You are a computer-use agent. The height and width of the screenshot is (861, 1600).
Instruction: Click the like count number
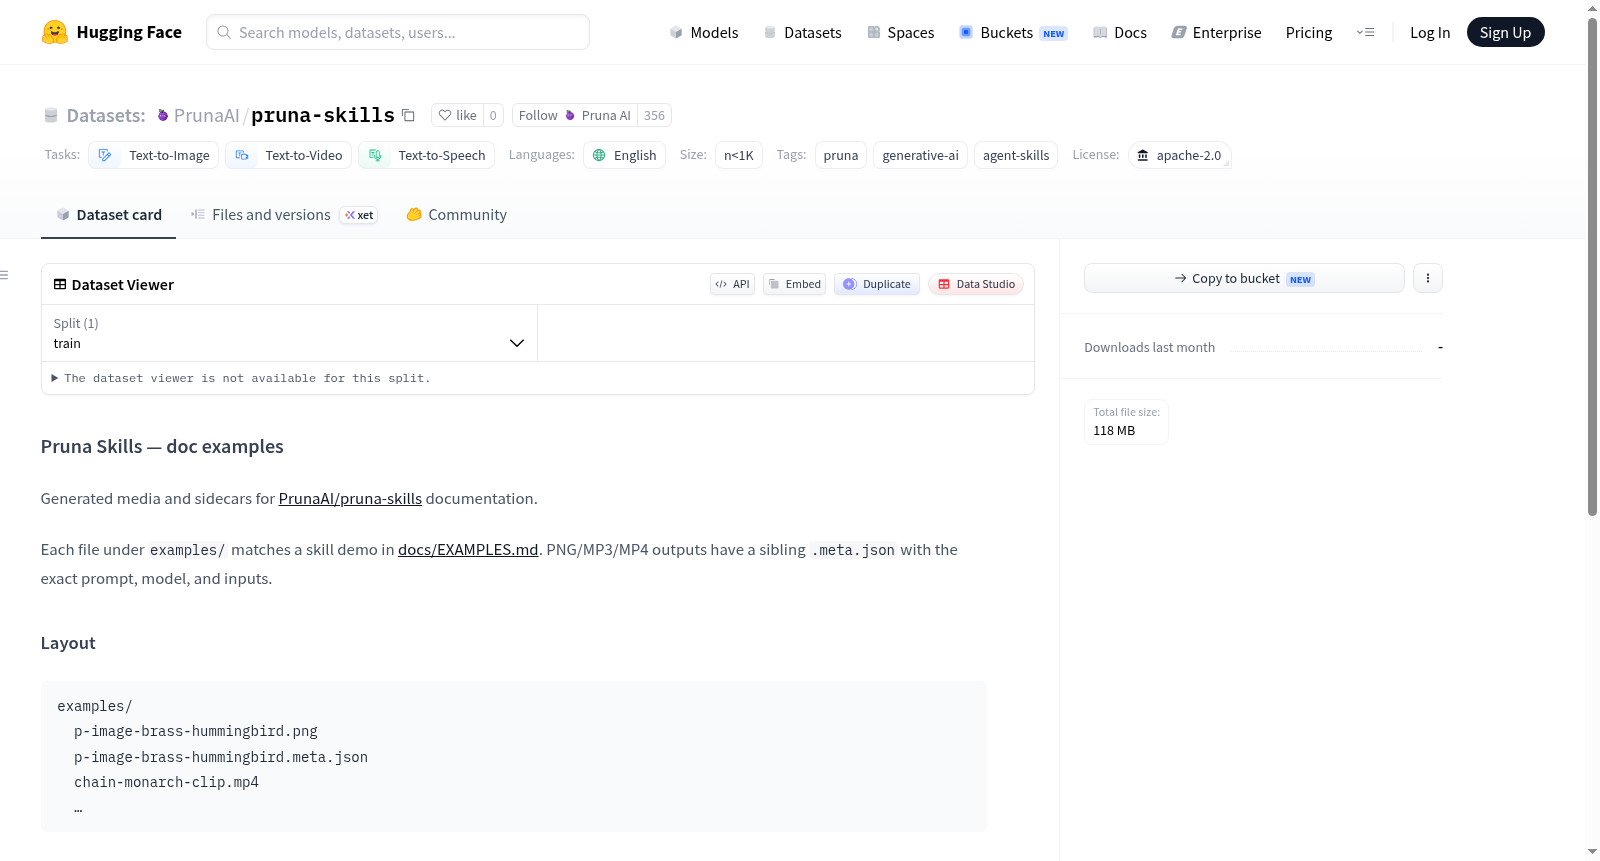coord(493,115)
